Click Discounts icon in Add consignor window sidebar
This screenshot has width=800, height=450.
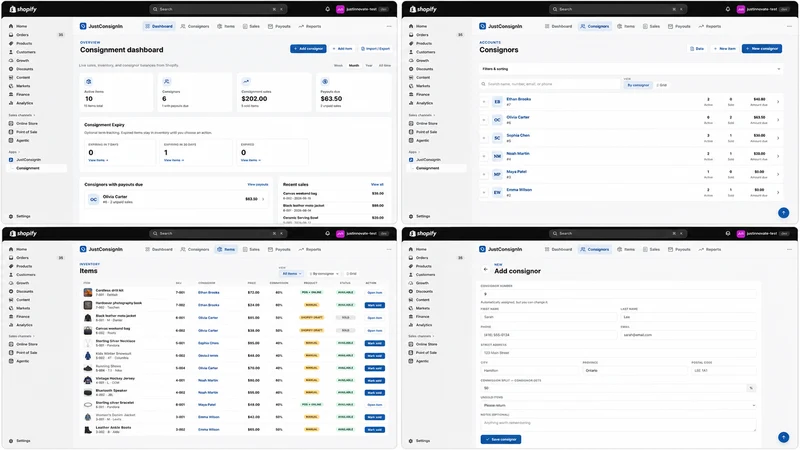[411, 291]
